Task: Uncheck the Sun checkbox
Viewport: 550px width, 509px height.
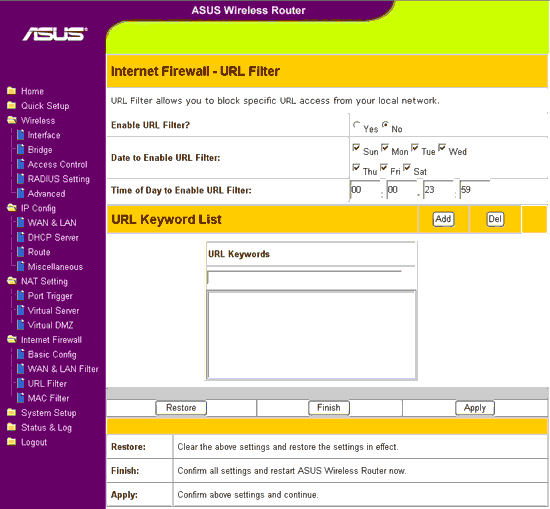Action: [356, 148]
